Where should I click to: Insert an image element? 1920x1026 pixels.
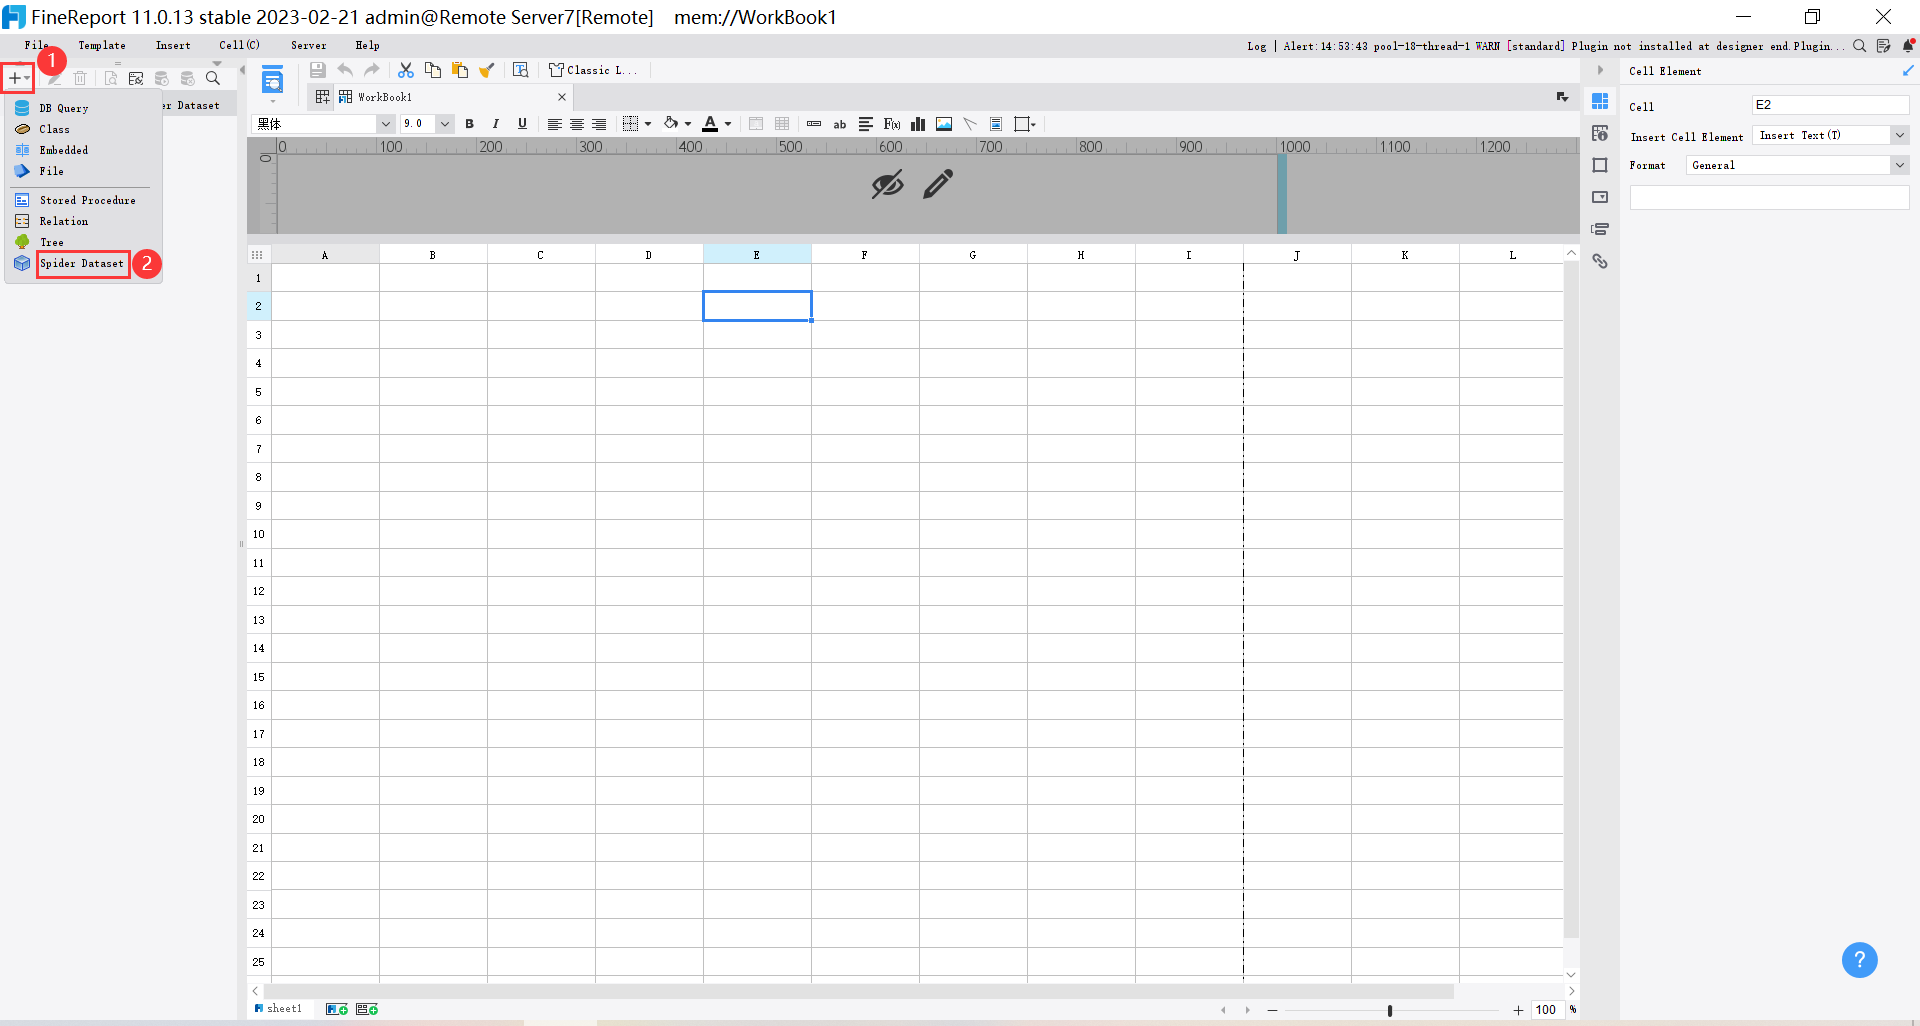[944, 124]
